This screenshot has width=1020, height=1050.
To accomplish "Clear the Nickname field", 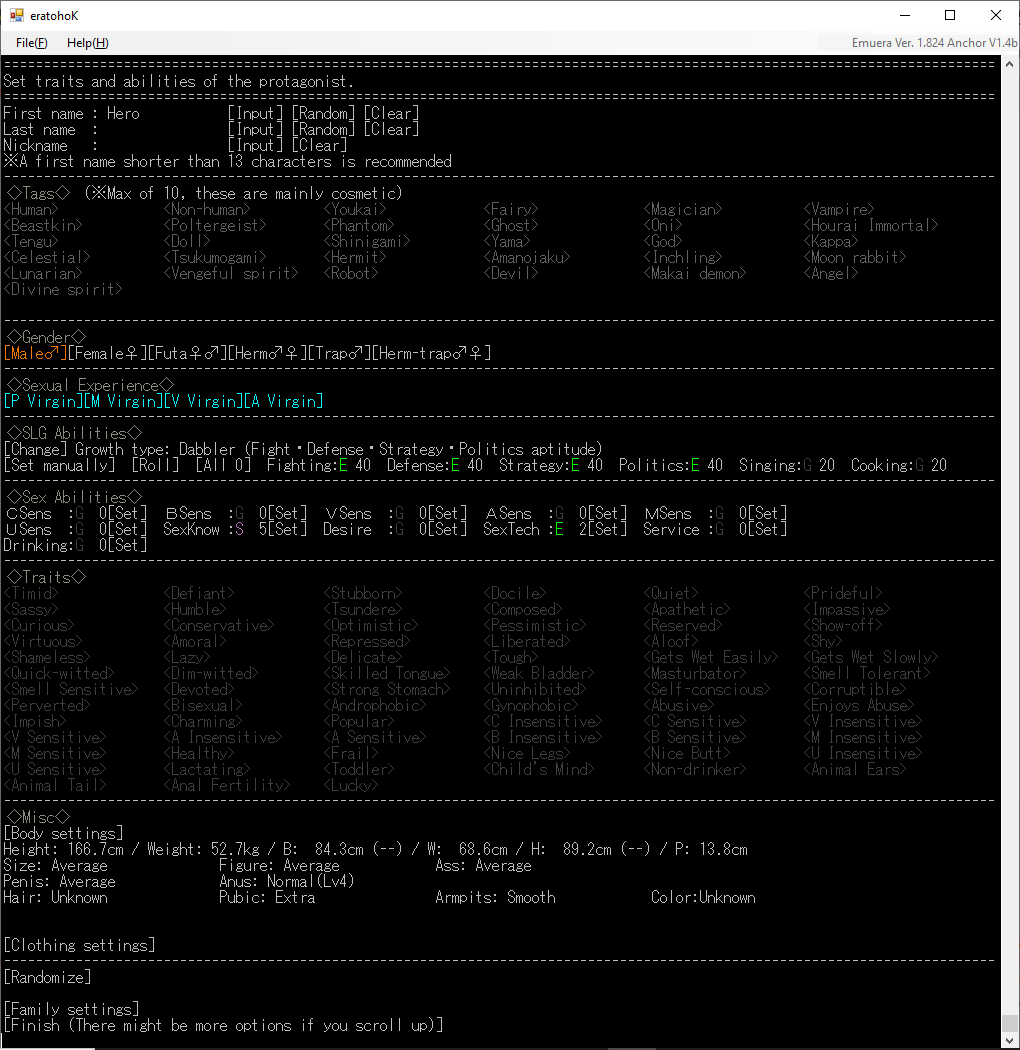I will 319,146.
